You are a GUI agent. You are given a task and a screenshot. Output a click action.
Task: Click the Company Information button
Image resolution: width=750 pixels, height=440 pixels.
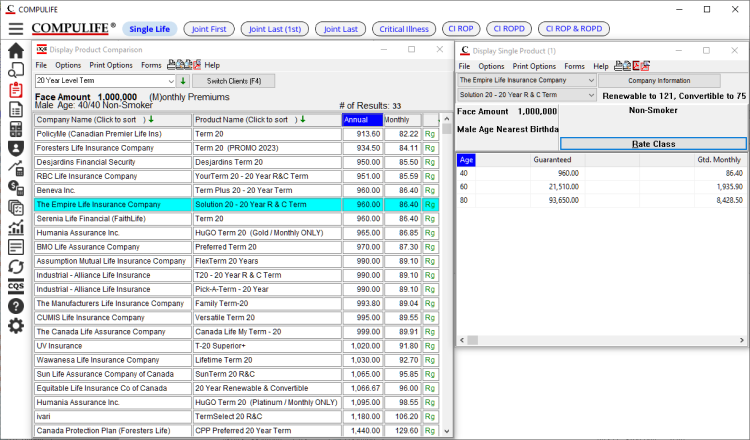pyautogui.click(x=659, y=80)
